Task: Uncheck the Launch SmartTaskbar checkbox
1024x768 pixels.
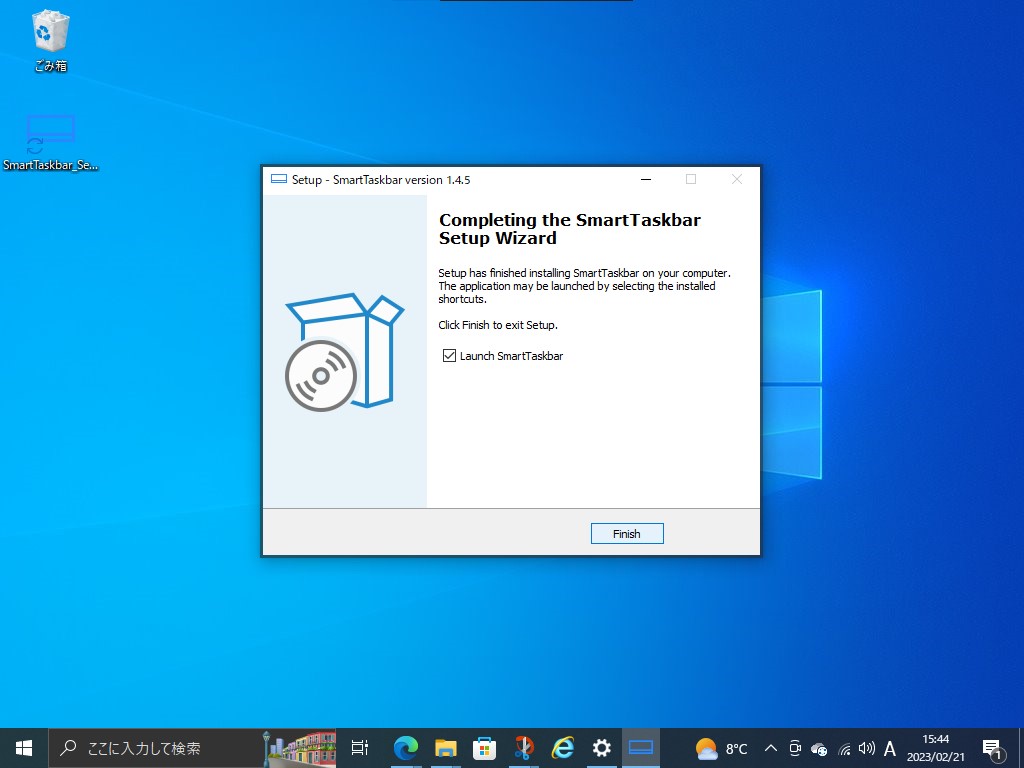Action: point(449,355)
